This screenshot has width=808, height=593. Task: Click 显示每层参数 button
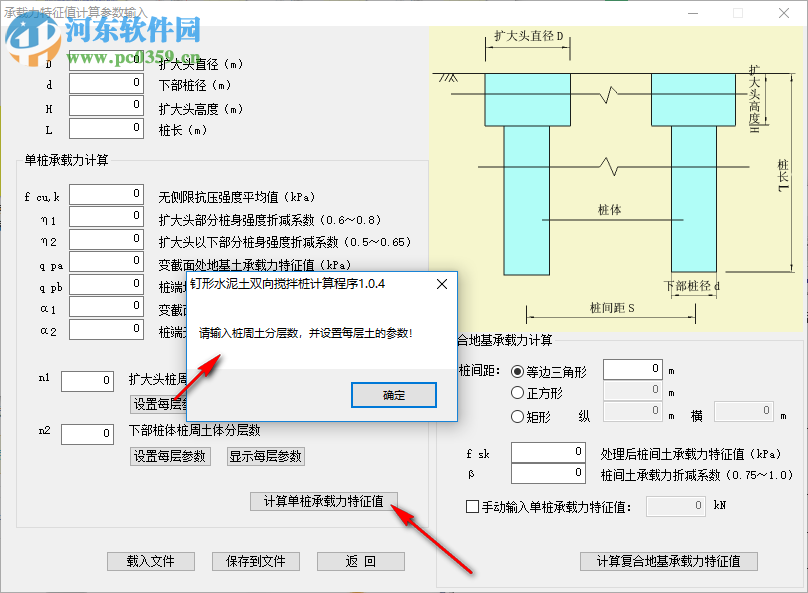coord(268,456)
